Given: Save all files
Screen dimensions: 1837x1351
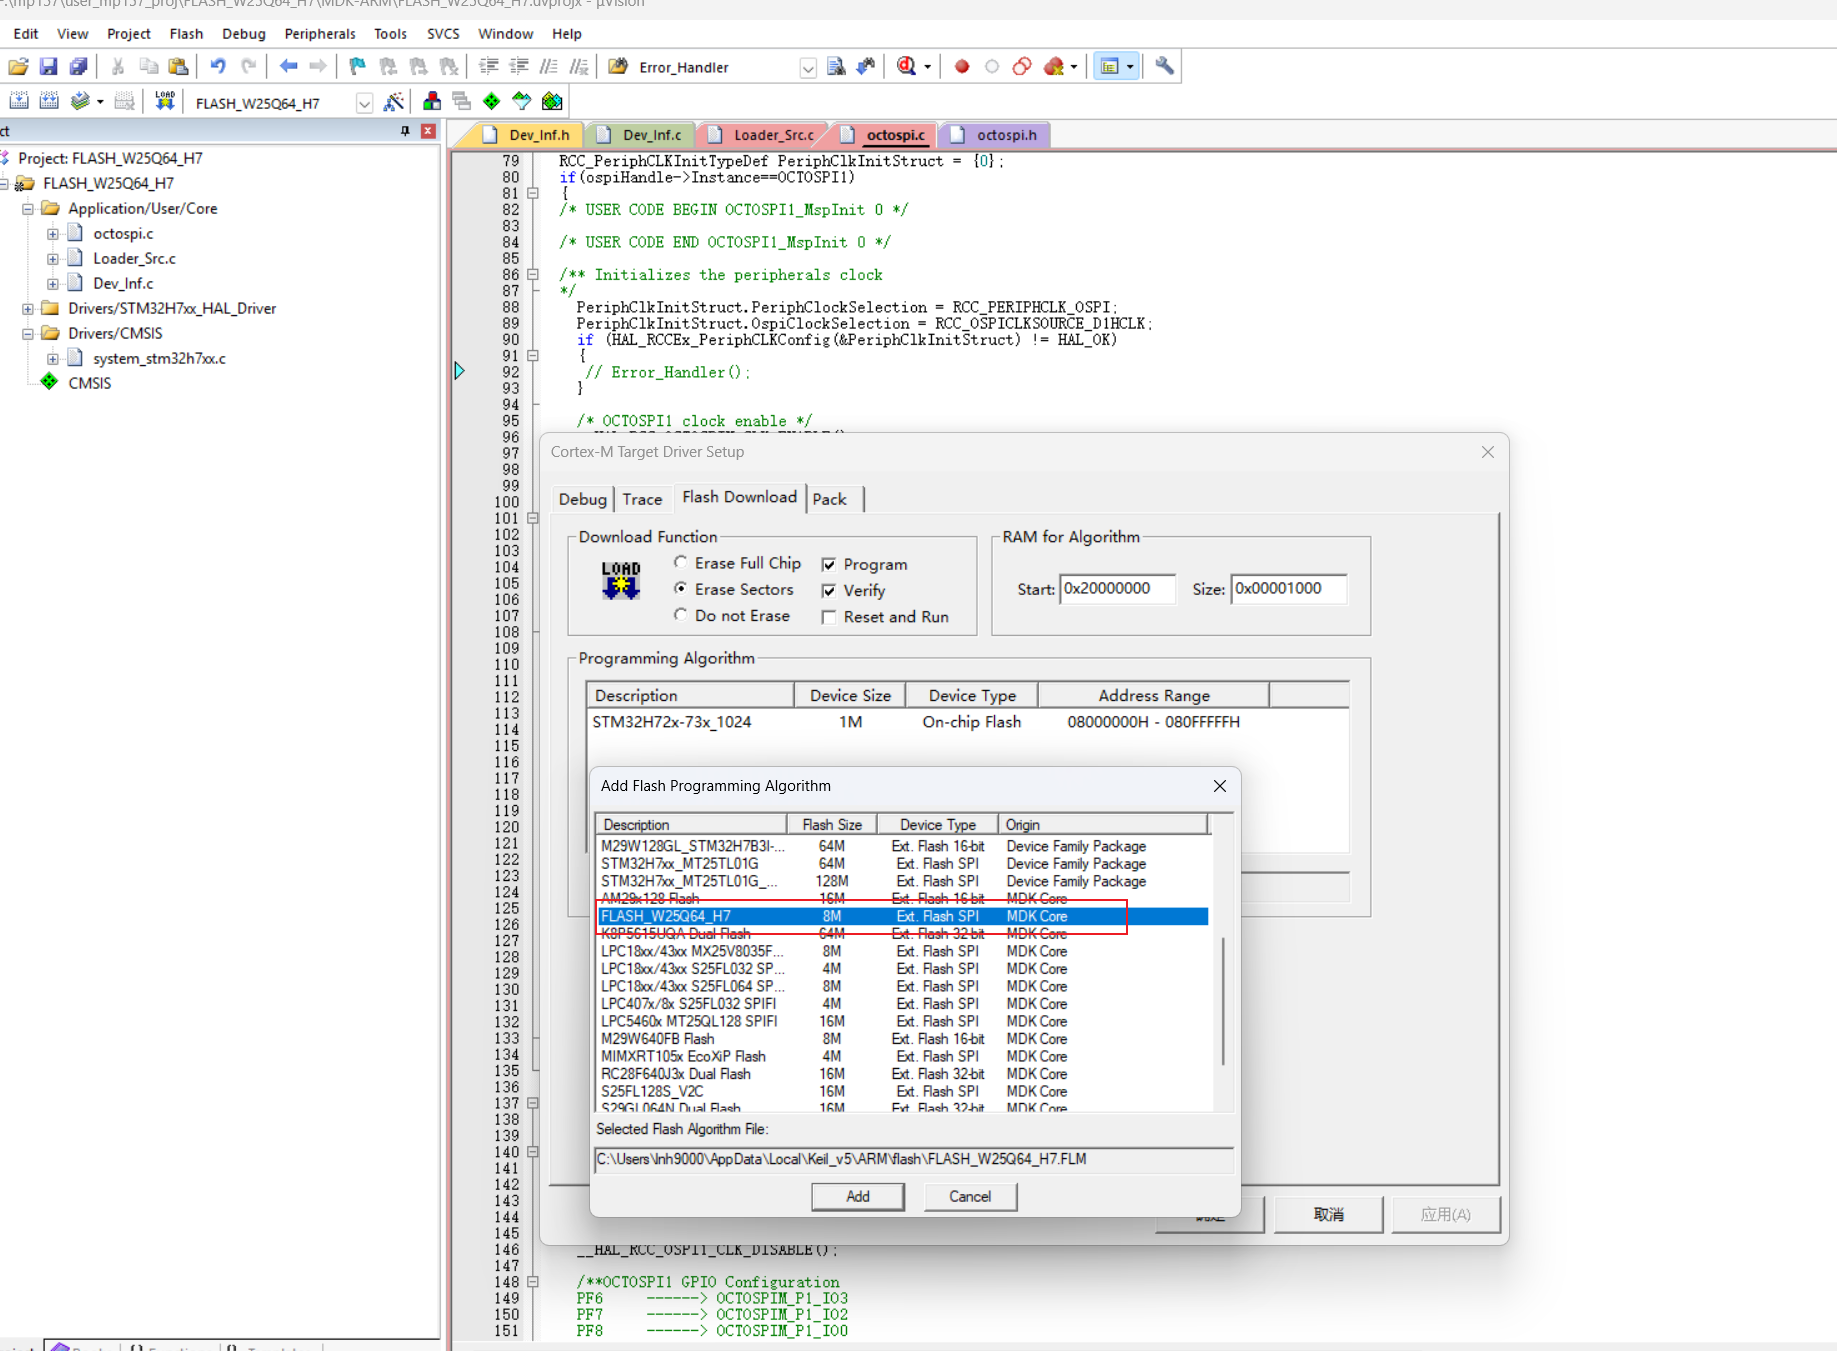Looking at the screenshot, I should tap(78, 67).
